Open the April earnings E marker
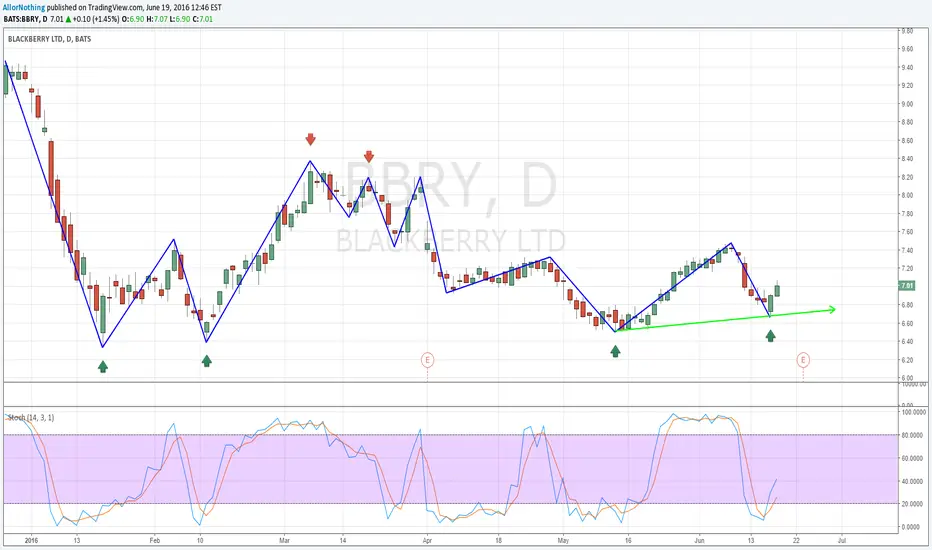This screenshot has height=550, width=932. [427, 360]
